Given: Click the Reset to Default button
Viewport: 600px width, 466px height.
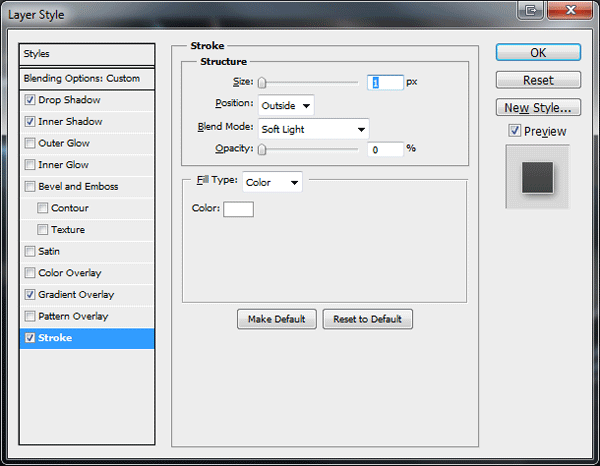Looking at the screenshot, I should coord(367,319).
